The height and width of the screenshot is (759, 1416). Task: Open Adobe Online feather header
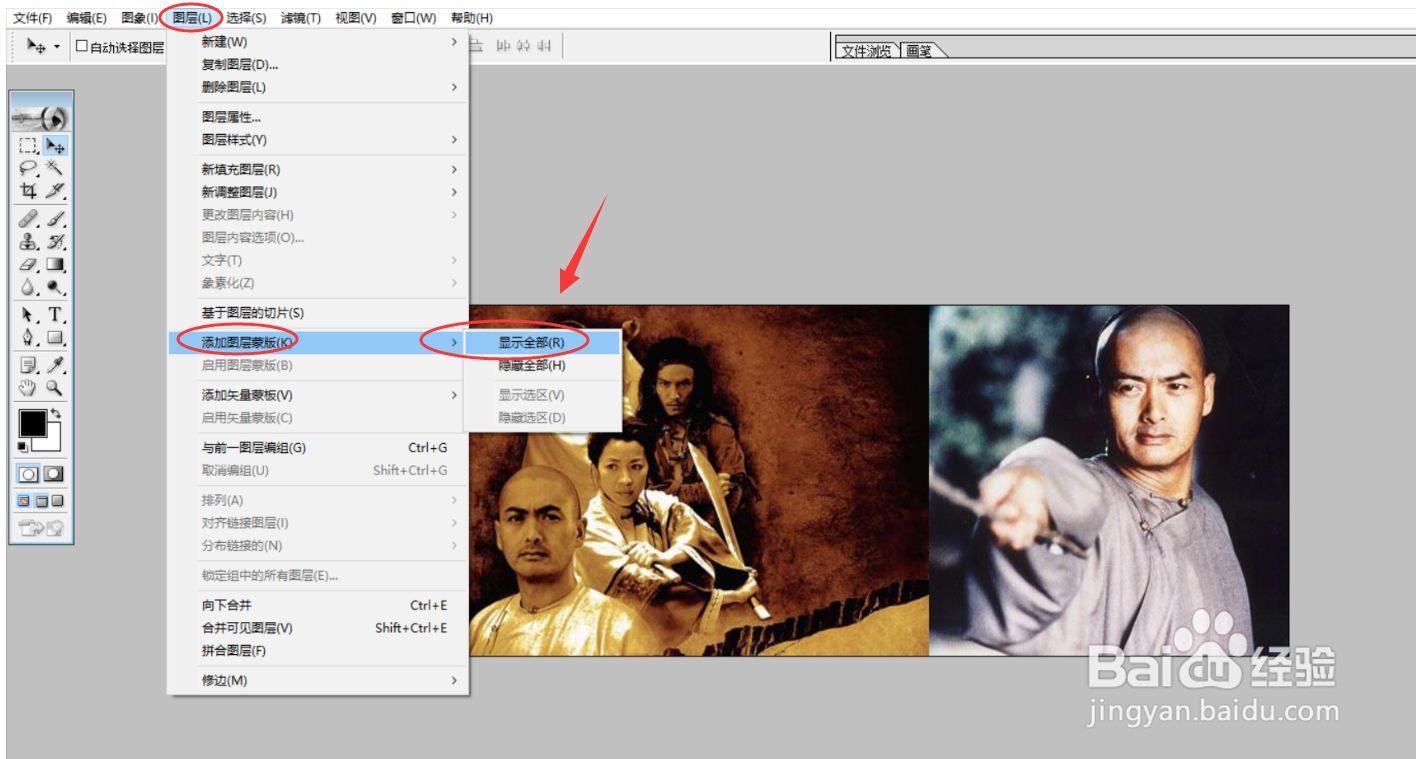point(41,117)
